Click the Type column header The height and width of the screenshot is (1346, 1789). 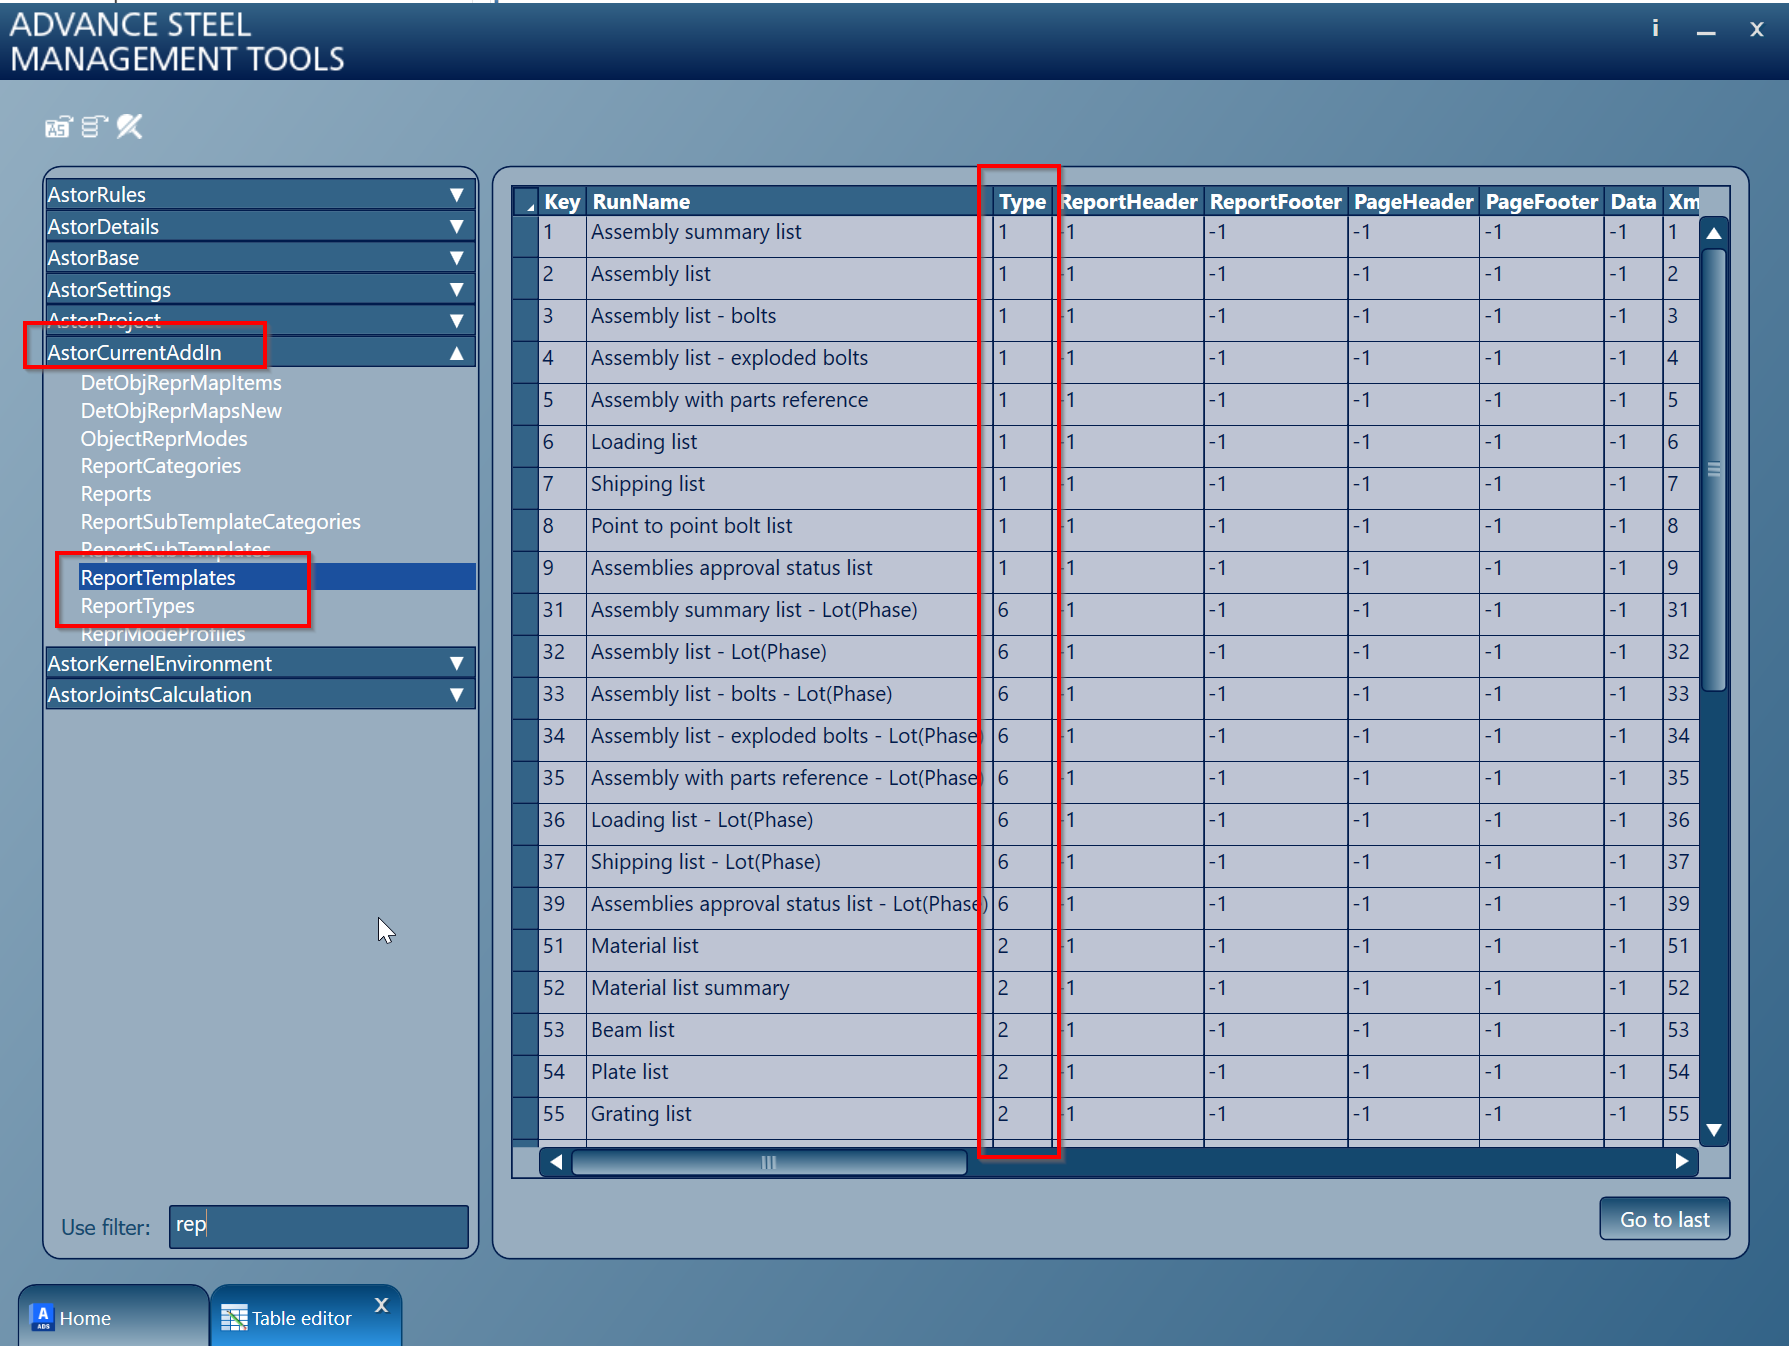[1022, 202]
